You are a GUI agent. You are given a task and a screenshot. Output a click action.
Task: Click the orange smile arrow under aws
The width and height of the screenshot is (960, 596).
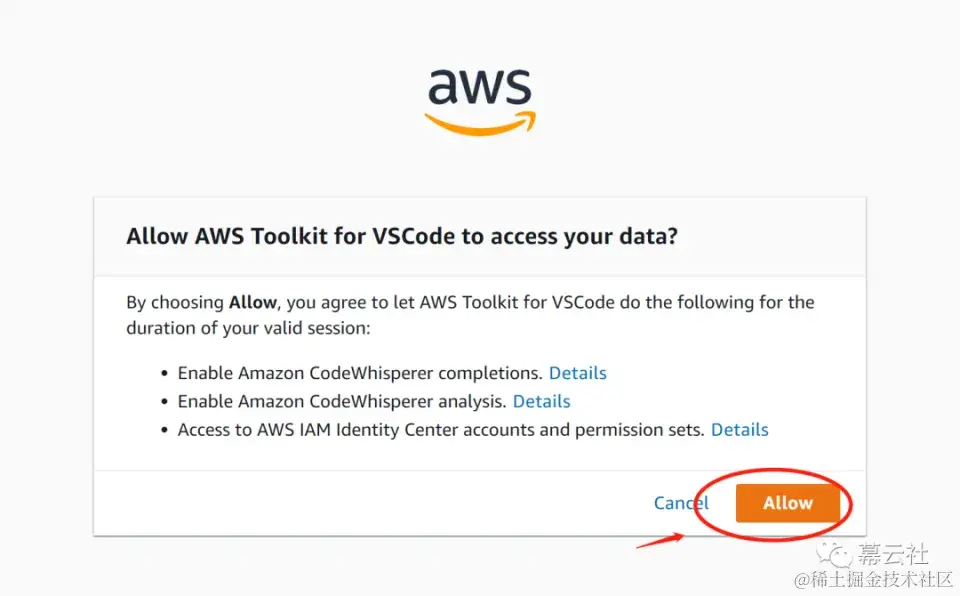pyautogui.click(x=479, y=124)
